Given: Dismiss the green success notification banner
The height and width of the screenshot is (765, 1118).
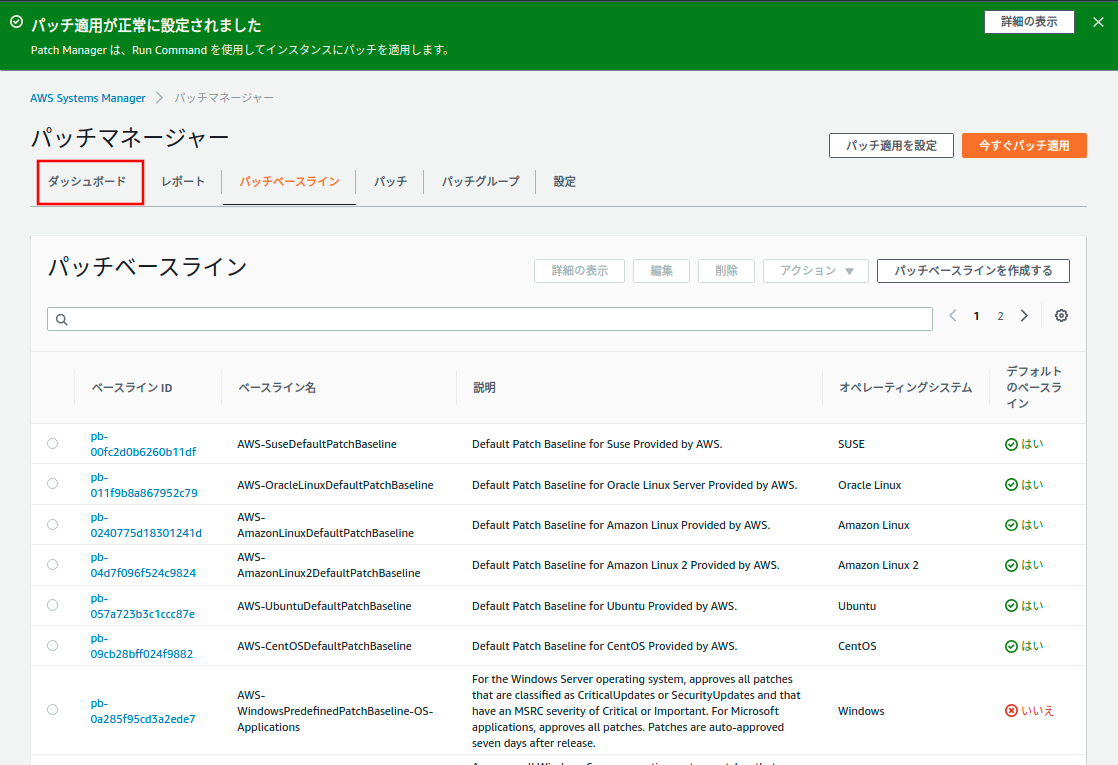Looking at the screenshot, I should pos(1097,23).
